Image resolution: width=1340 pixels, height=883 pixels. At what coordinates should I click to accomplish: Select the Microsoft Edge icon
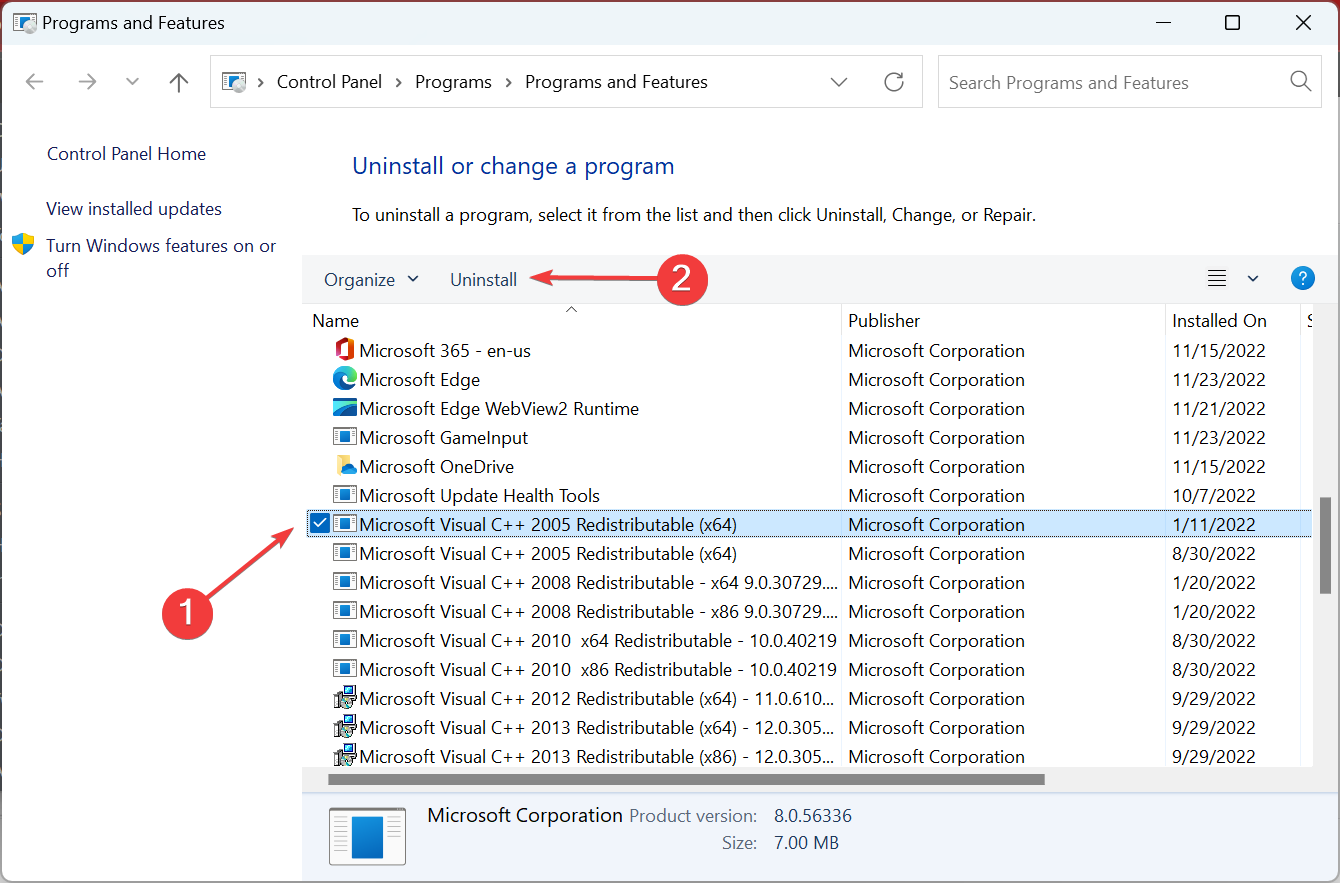(344, 379)
